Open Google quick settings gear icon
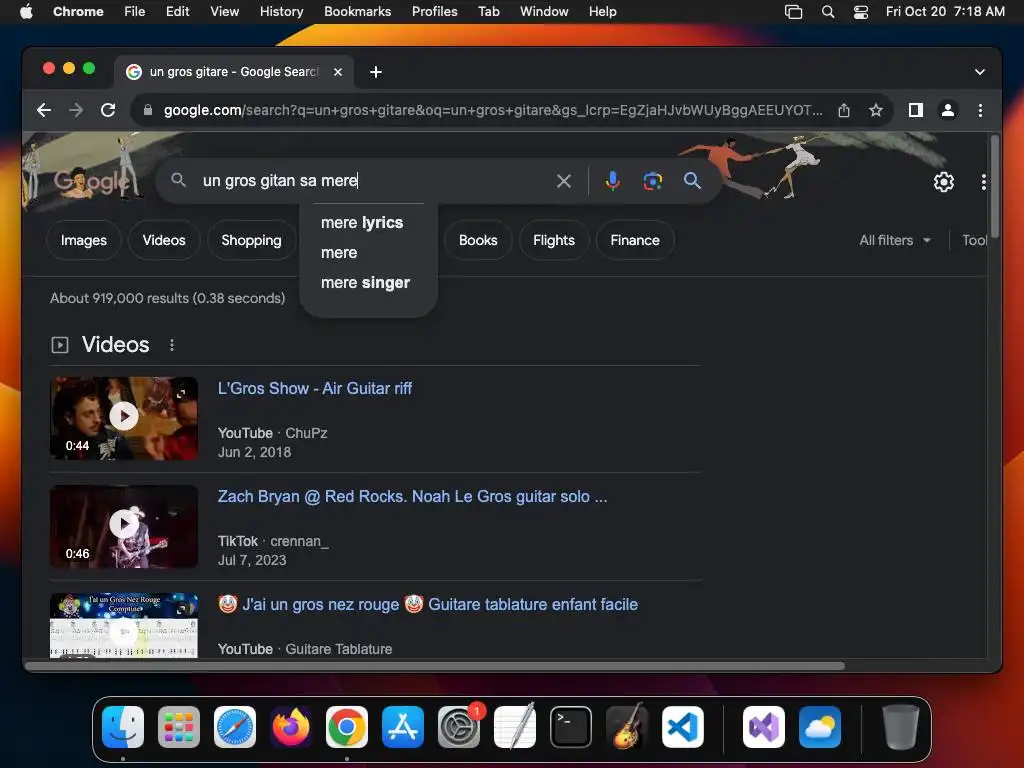Screen dimensions: 1024x768 tap(943, 182)
